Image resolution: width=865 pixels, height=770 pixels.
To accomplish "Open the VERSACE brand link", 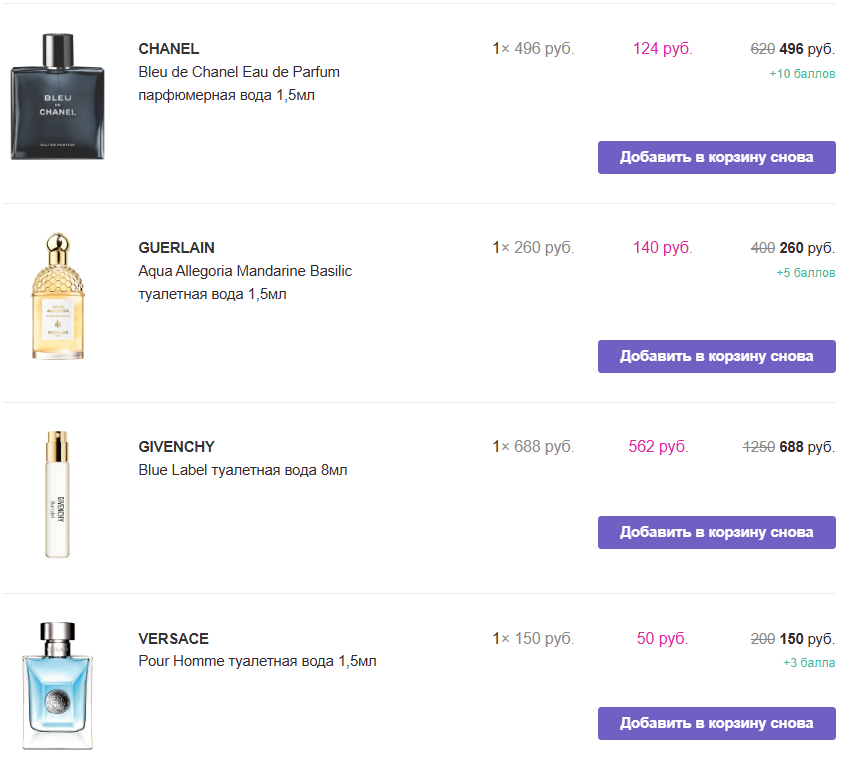I will [x=173, y=639].
